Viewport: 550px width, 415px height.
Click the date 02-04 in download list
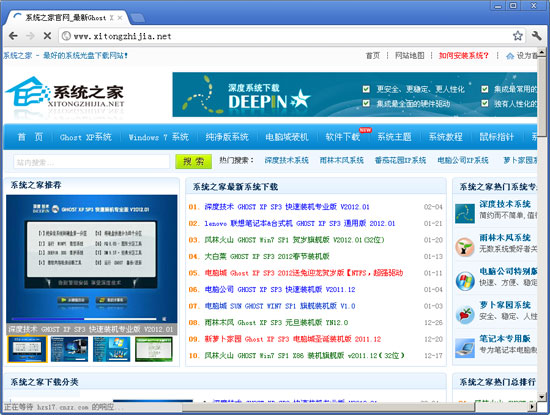point(433,207)
